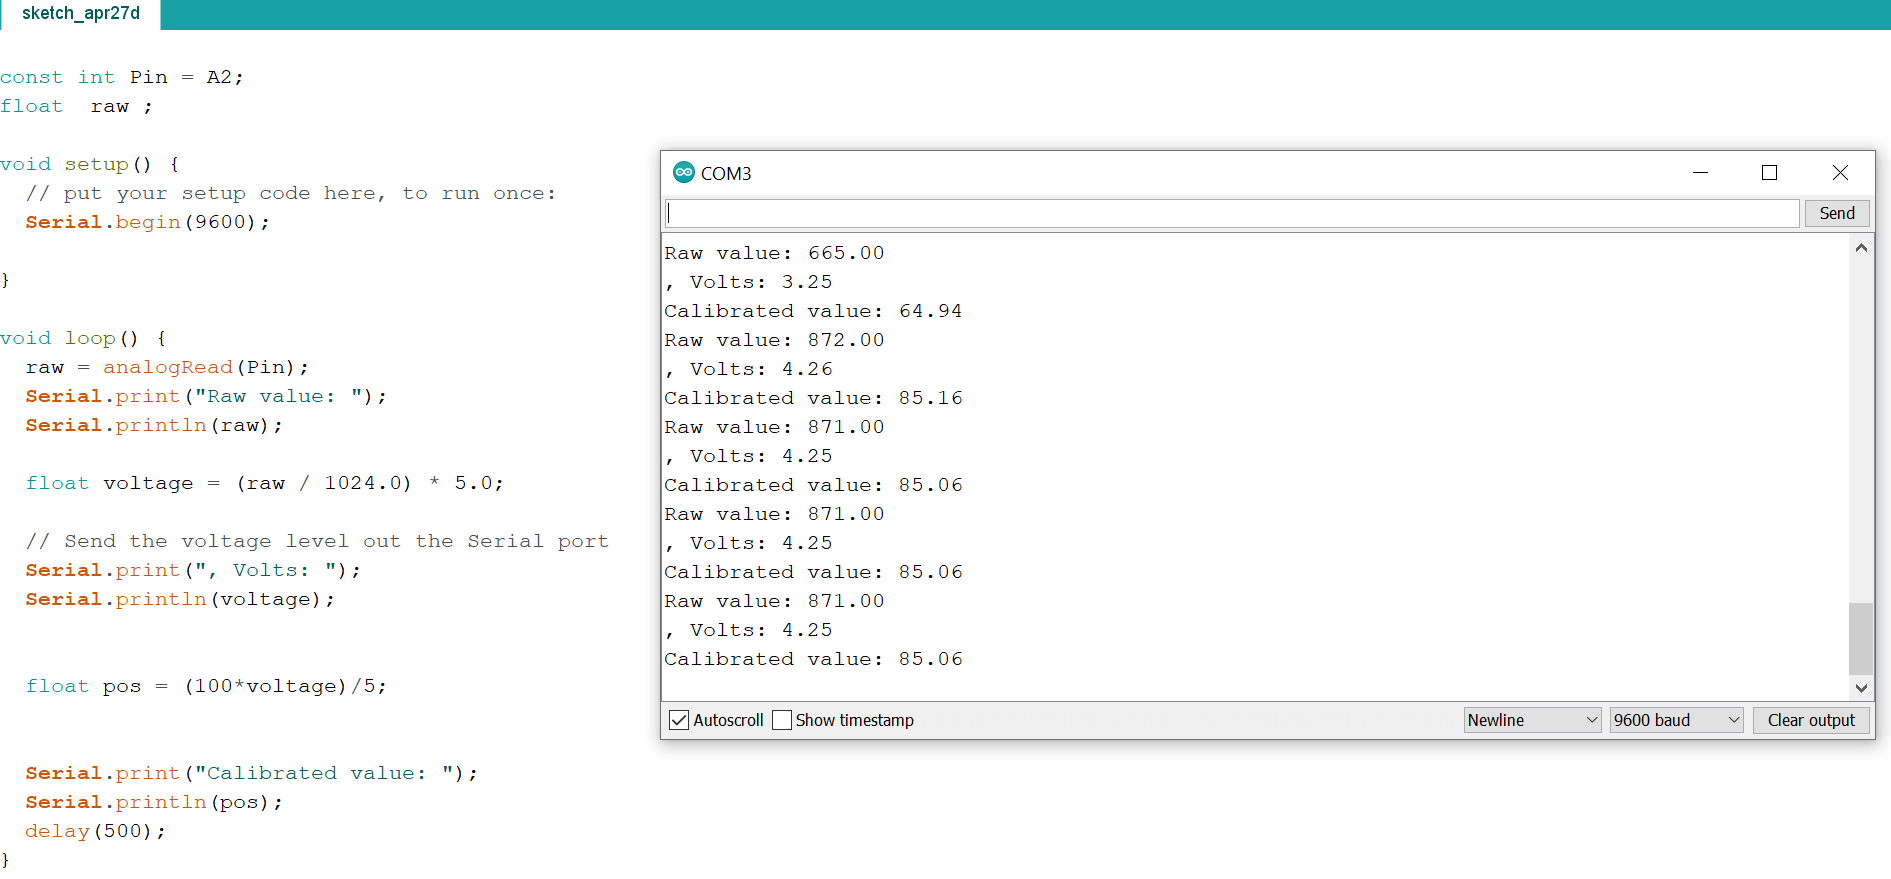Click the 'void setup() {' code line
The width and height of the screenshot is (1891, 879).
pyautogui.click(x=90, y=164)
